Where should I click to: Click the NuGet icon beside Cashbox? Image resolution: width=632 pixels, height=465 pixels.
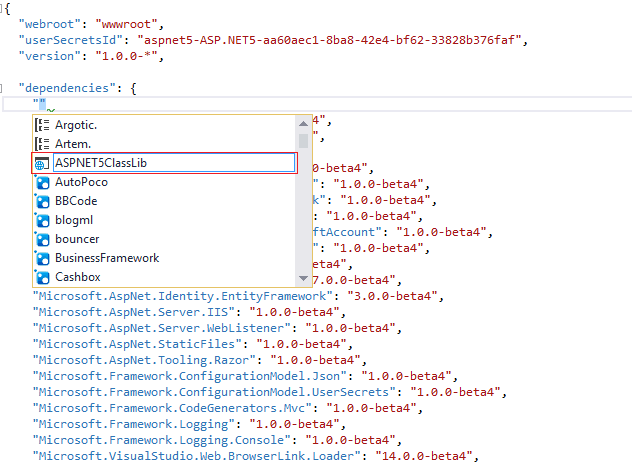[x=42, y=277]
